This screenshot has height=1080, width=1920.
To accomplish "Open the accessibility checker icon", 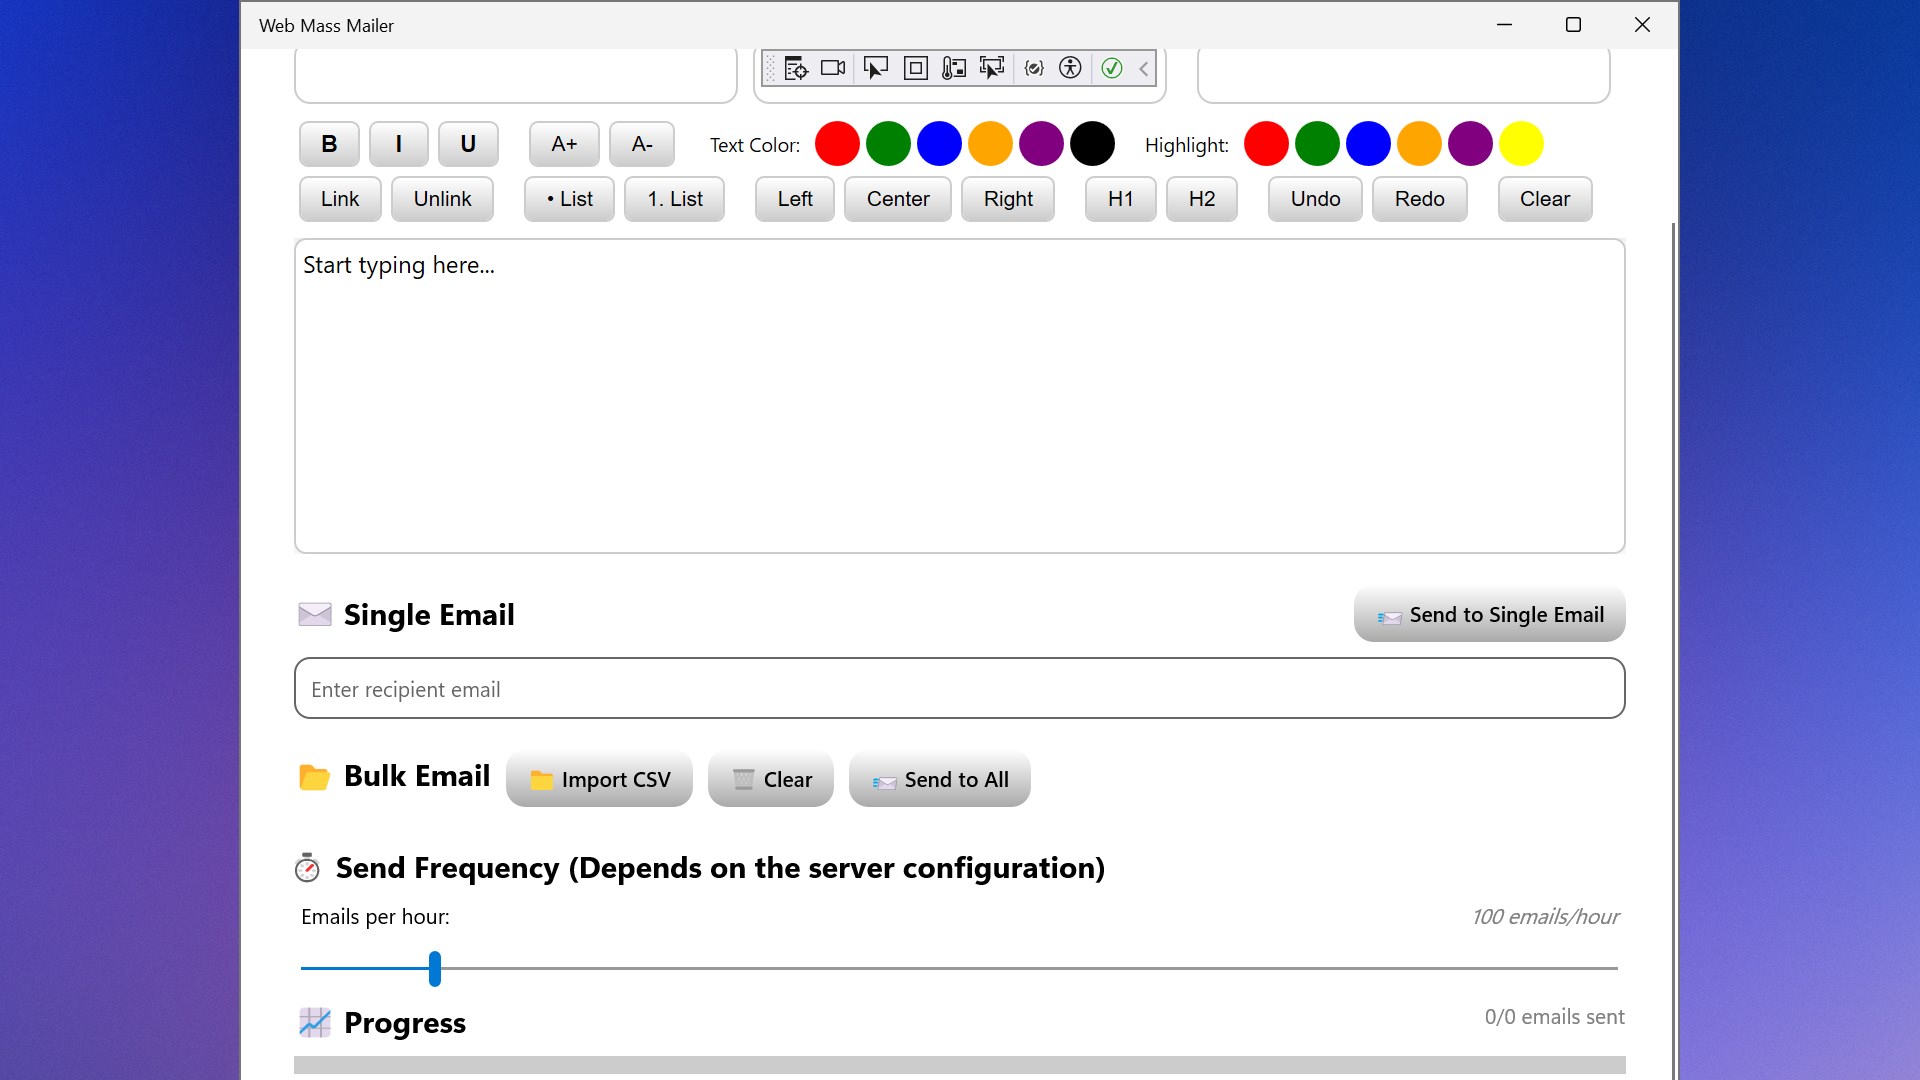I will click(1070, 68).
